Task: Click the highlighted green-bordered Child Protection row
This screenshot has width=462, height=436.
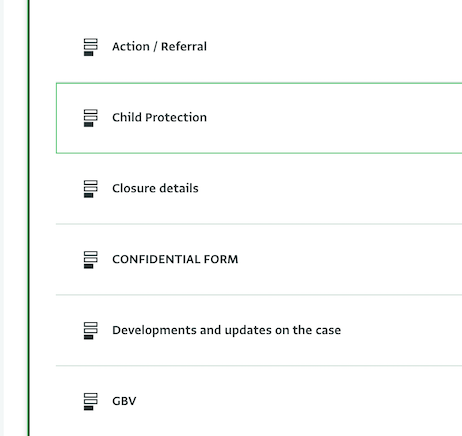Action: (259, 118)
